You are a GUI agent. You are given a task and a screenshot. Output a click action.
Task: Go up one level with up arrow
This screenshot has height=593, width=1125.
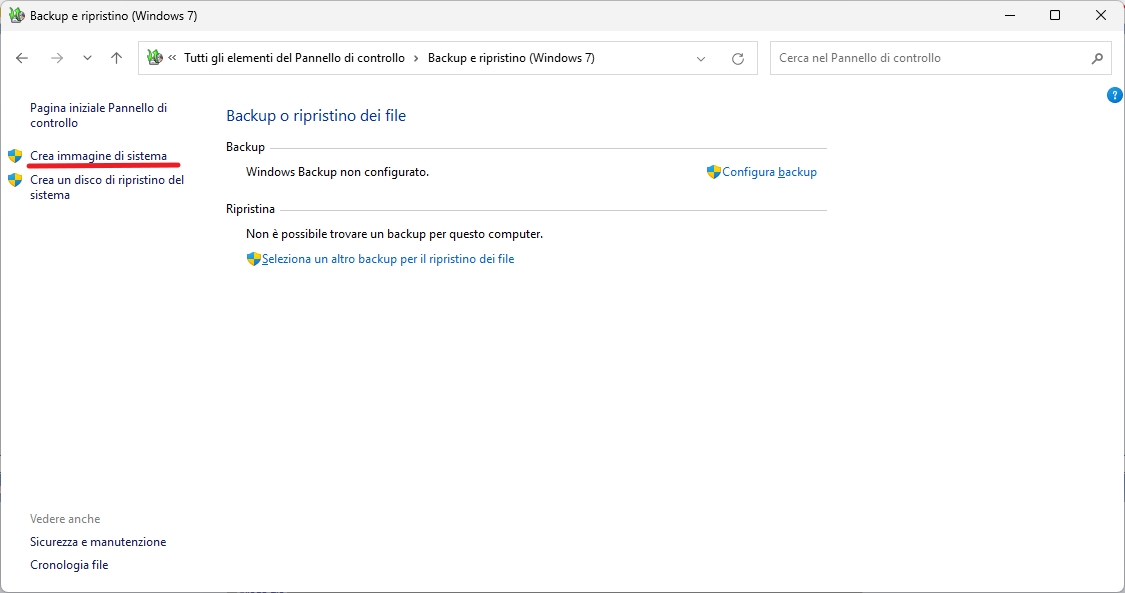point(116,58)
